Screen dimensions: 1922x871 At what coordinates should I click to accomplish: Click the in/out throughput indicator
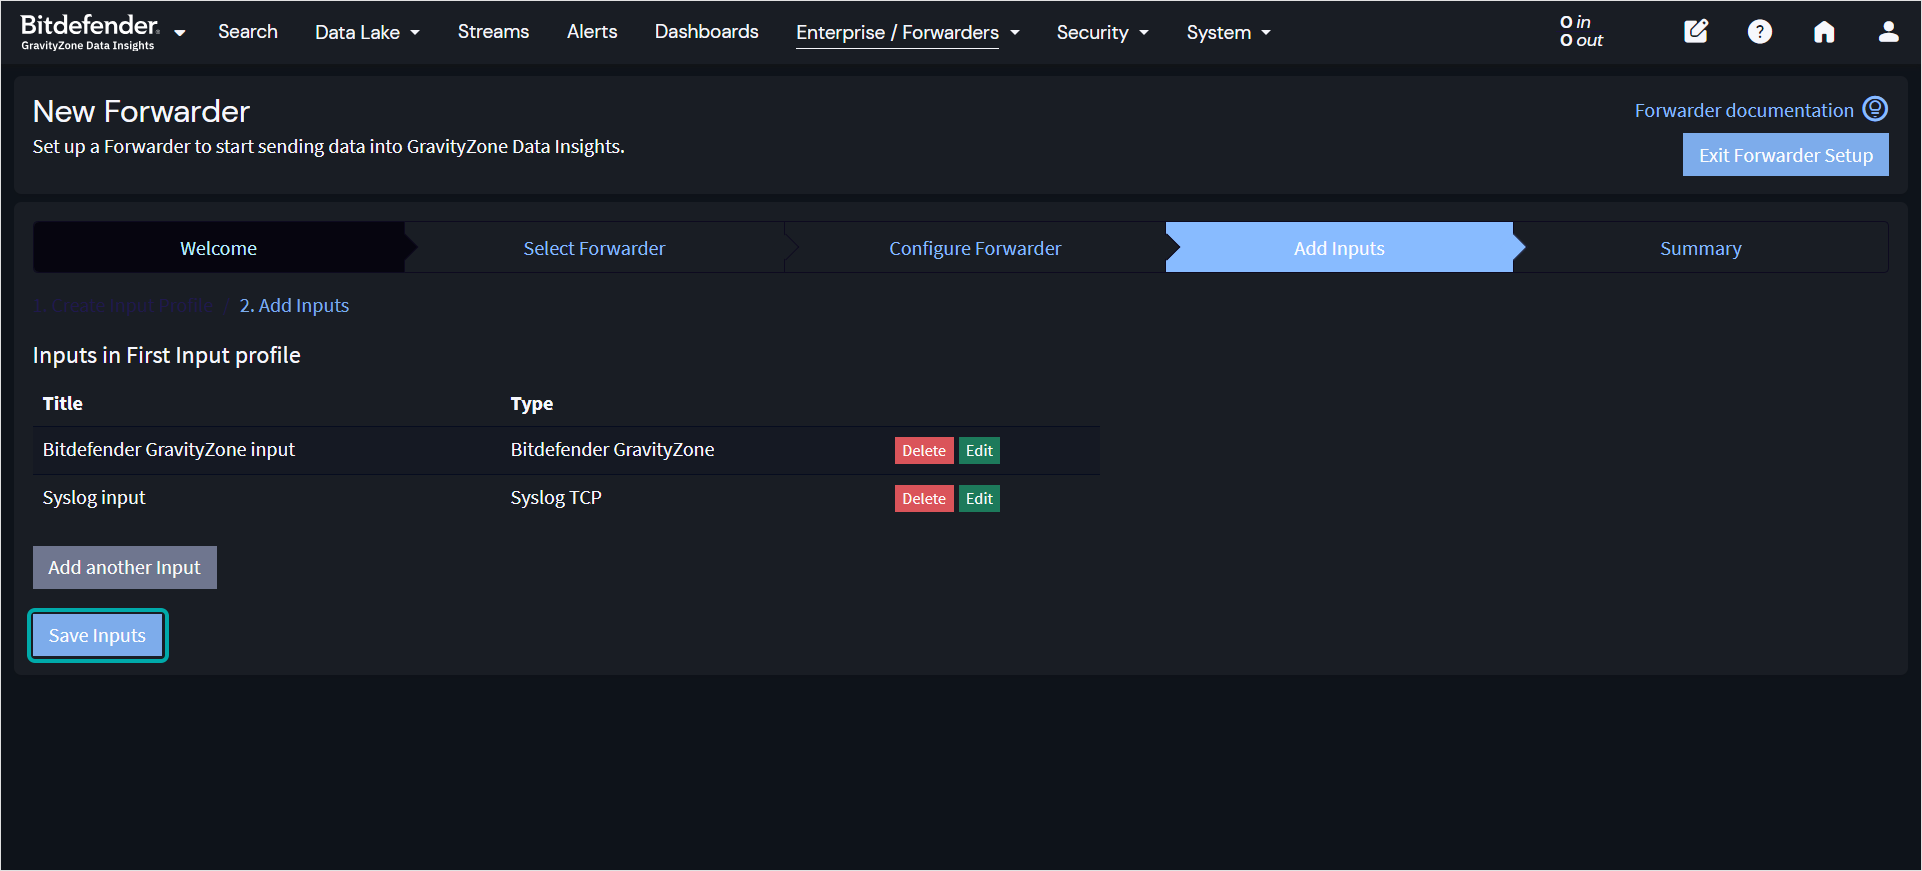1581,31
